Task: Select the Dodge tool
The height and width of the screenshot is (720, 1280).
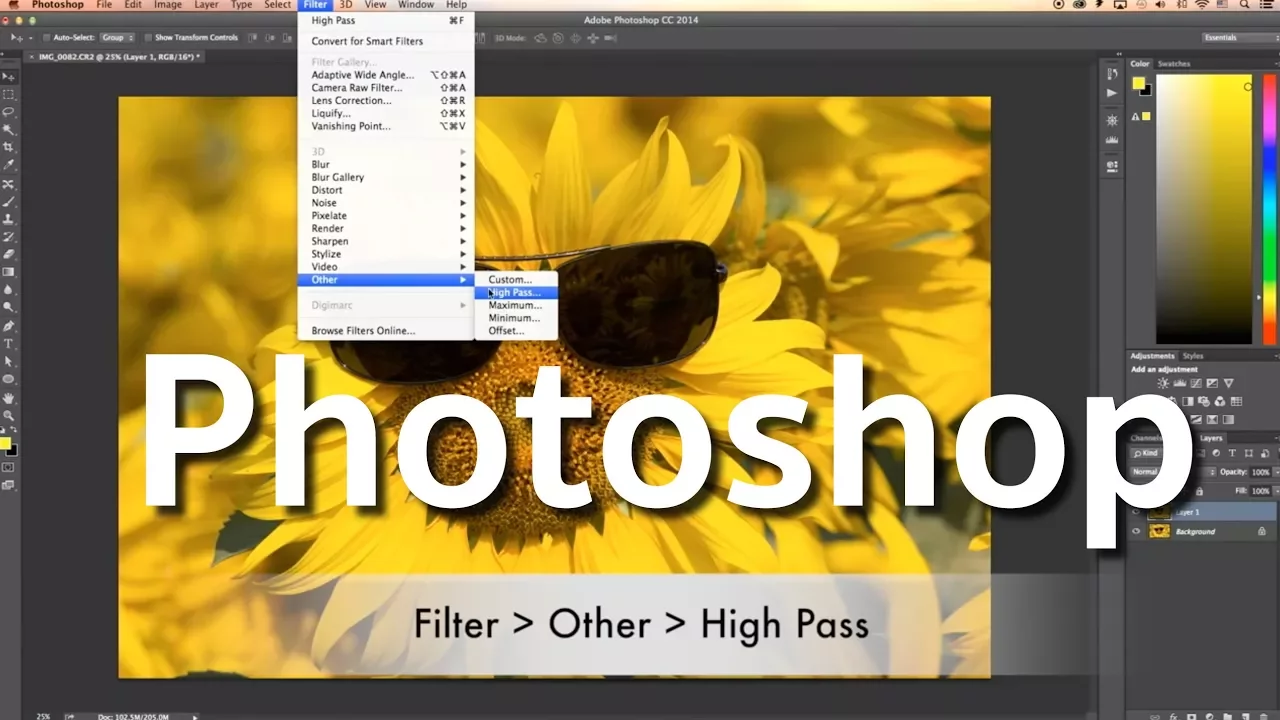Action: [x=9, y=308]
